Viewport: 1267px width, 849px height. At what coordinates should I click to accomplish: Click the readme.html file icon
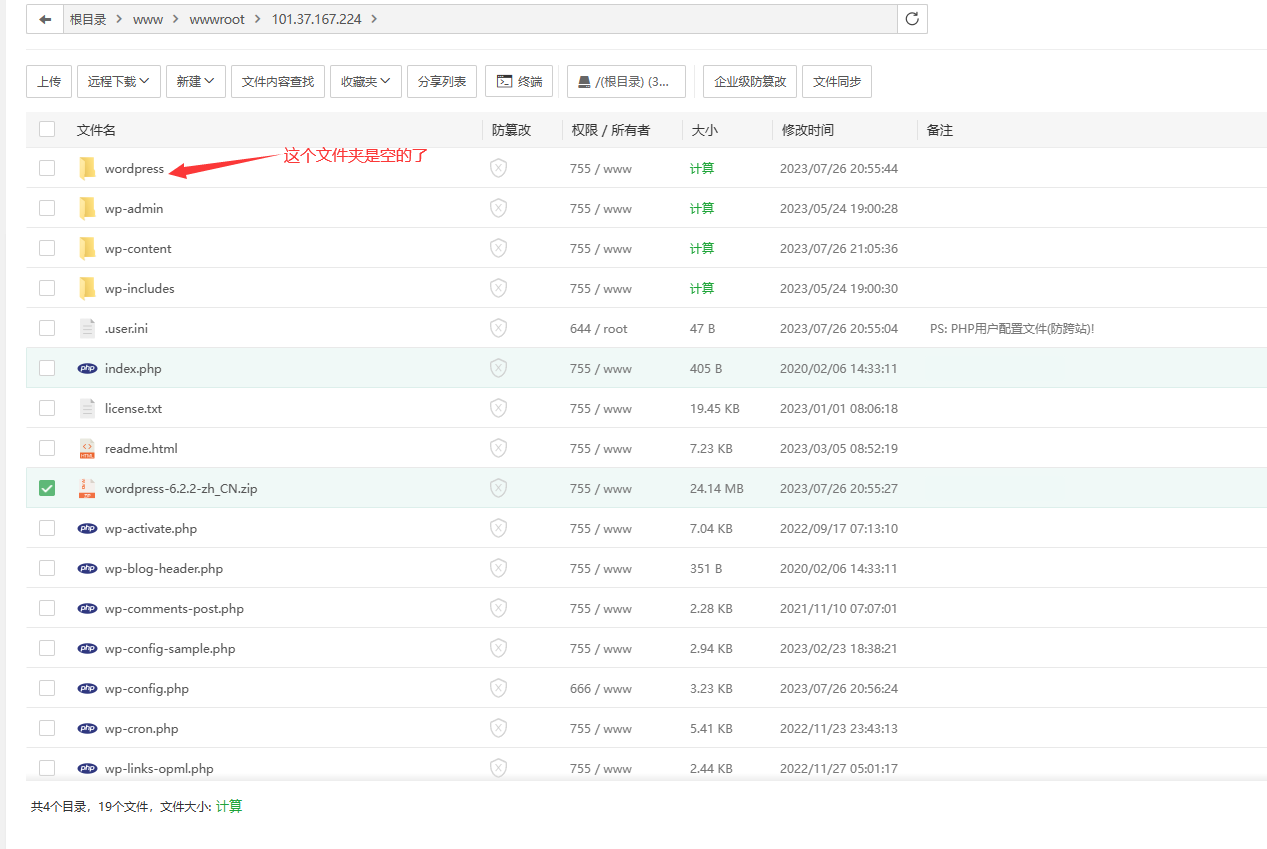(x=87, y=448)
